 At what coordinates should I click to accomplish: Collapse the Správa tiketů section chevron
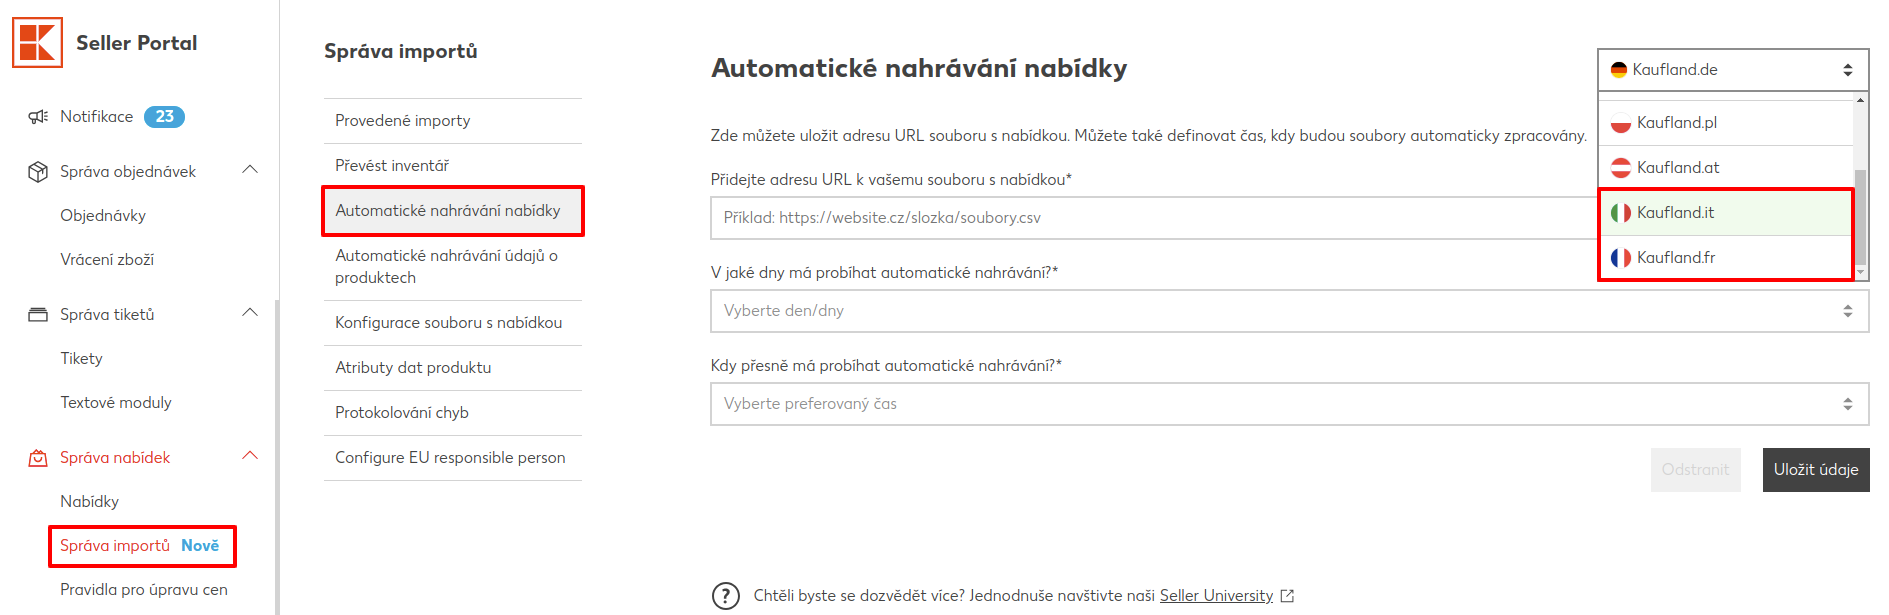(x=250, y=313)
